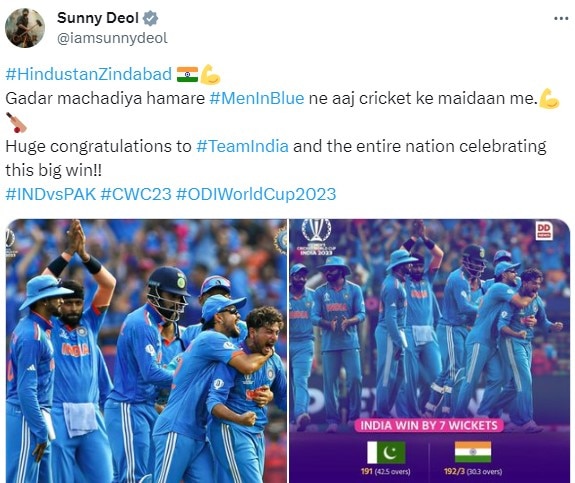Viewport: 575px width, 483px height.
Task: Open the three-dot more options menu
Action: click(x=561, y=18)
